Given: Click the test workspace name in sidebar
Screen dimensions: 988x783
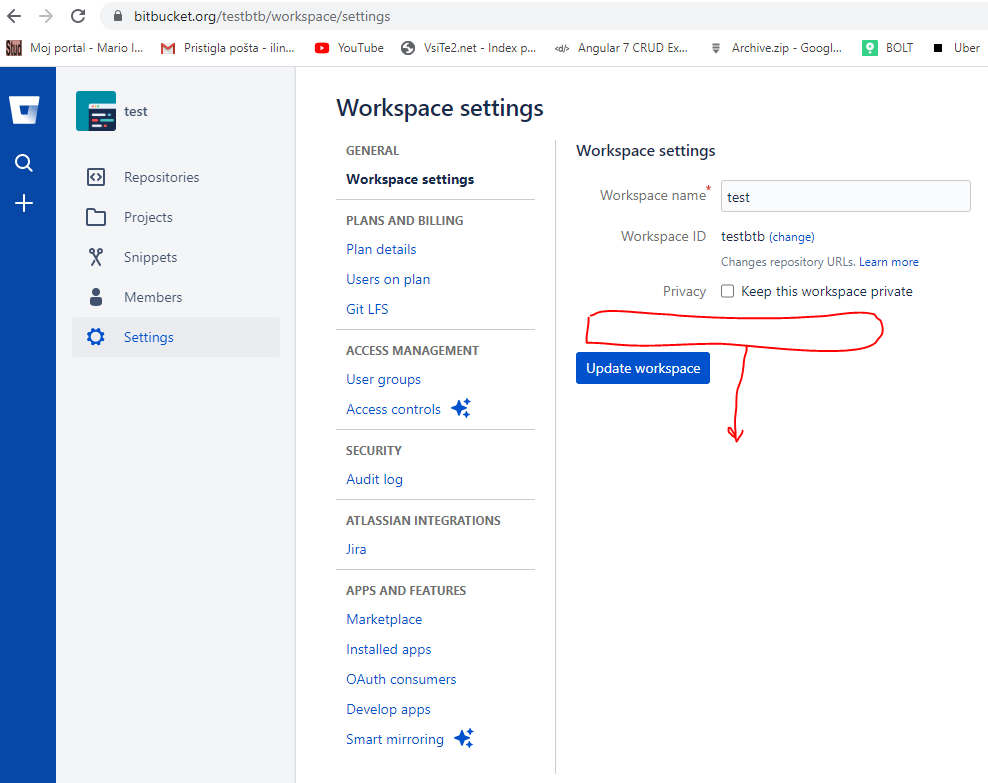Looking at the screenshot, I should click(x=135, y=111).
